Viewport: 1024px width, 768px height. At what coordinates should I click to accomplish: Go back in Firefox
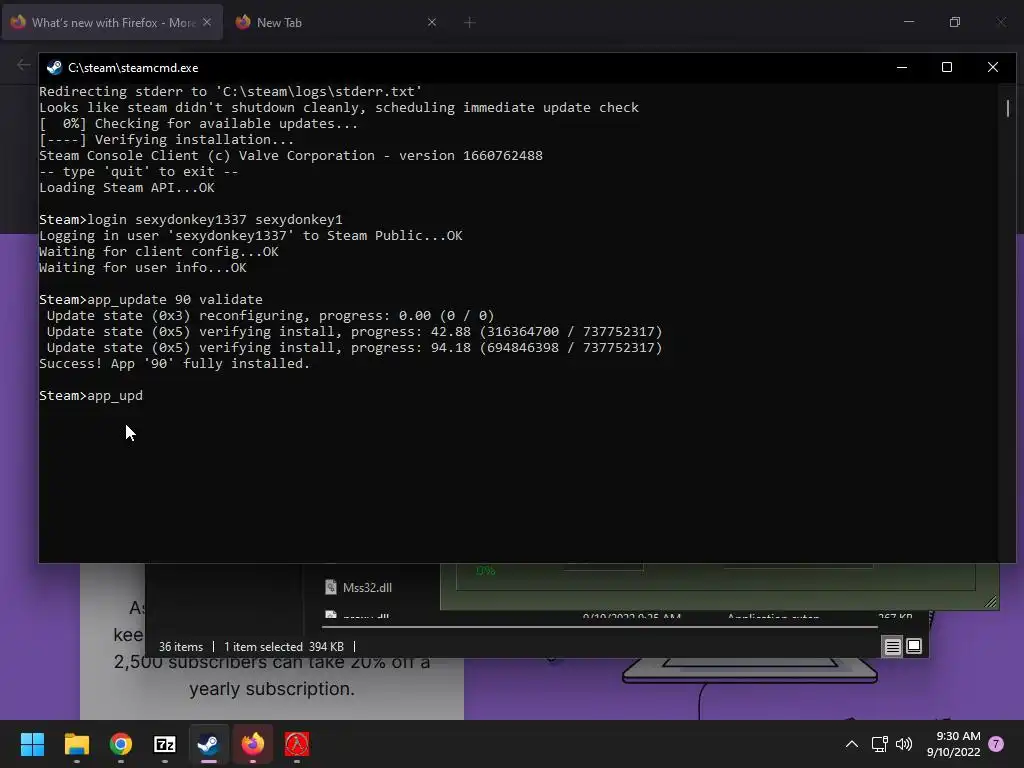[x=24, y=65]
